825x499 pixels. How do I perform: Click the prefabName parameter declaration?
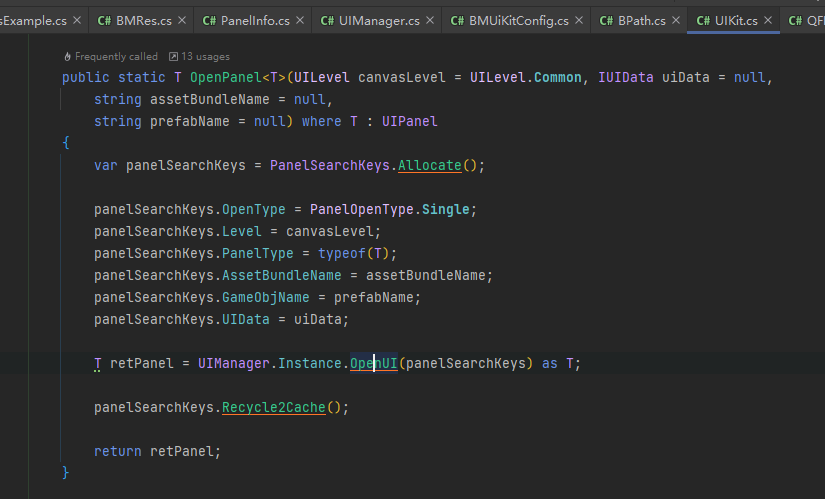click(189, 122)
